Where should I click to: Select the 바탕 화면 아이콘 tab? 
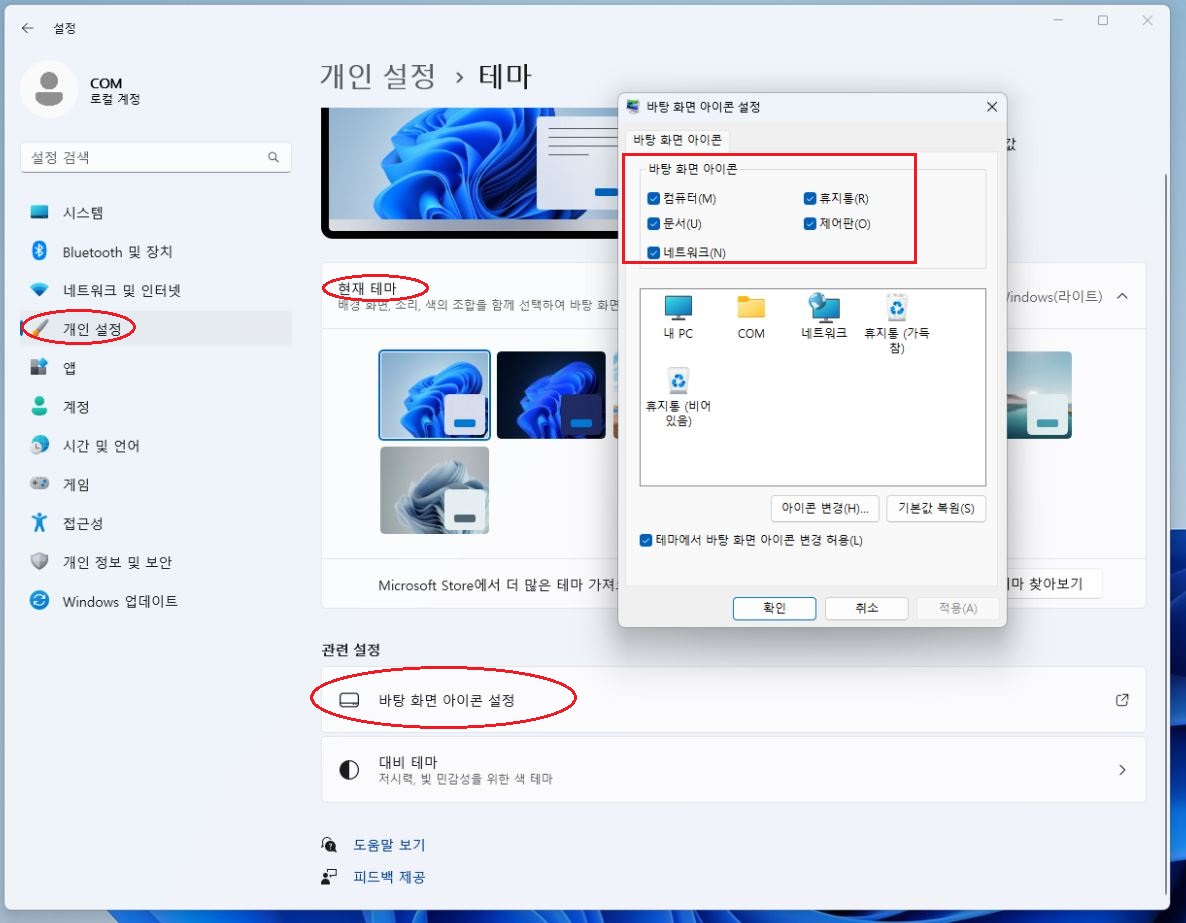pyautogui.click(x=677, y=140)
